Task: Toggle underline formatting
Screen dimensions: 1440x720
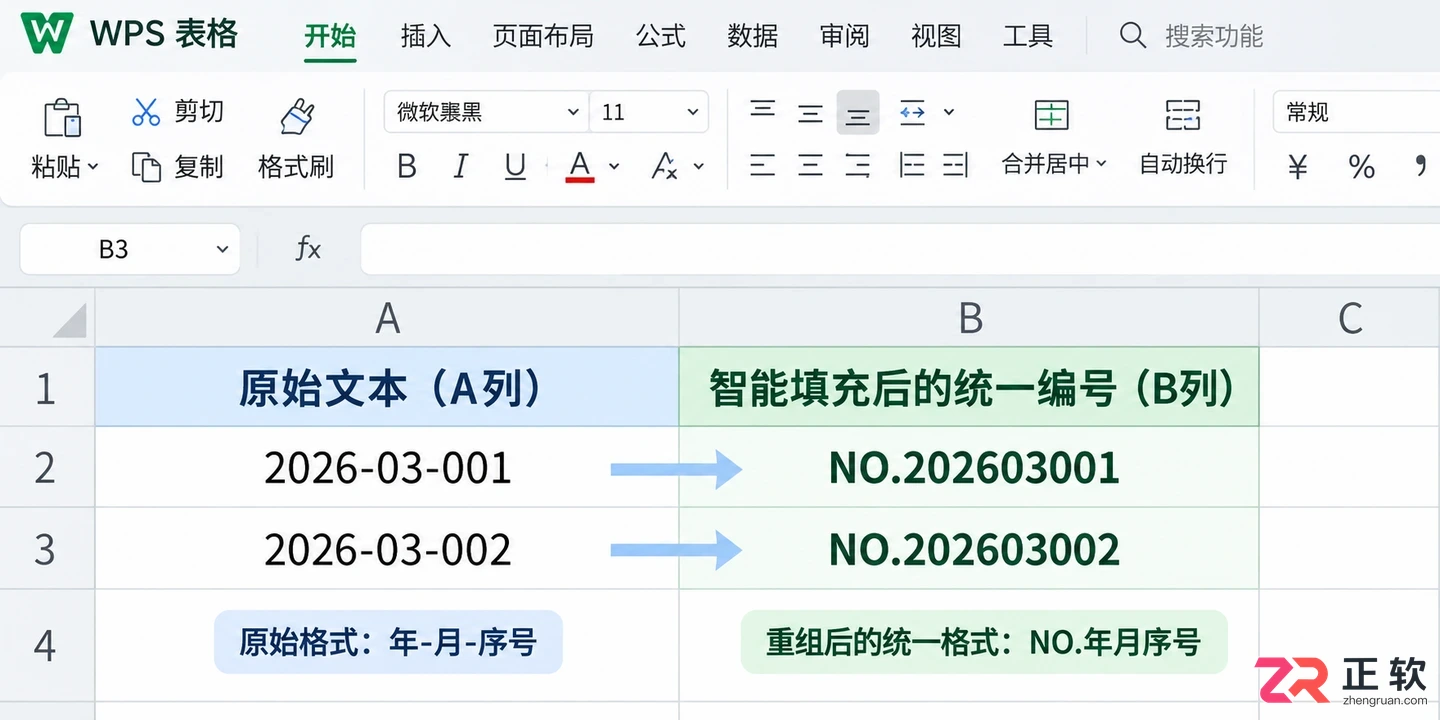Action: click(515, 167)
